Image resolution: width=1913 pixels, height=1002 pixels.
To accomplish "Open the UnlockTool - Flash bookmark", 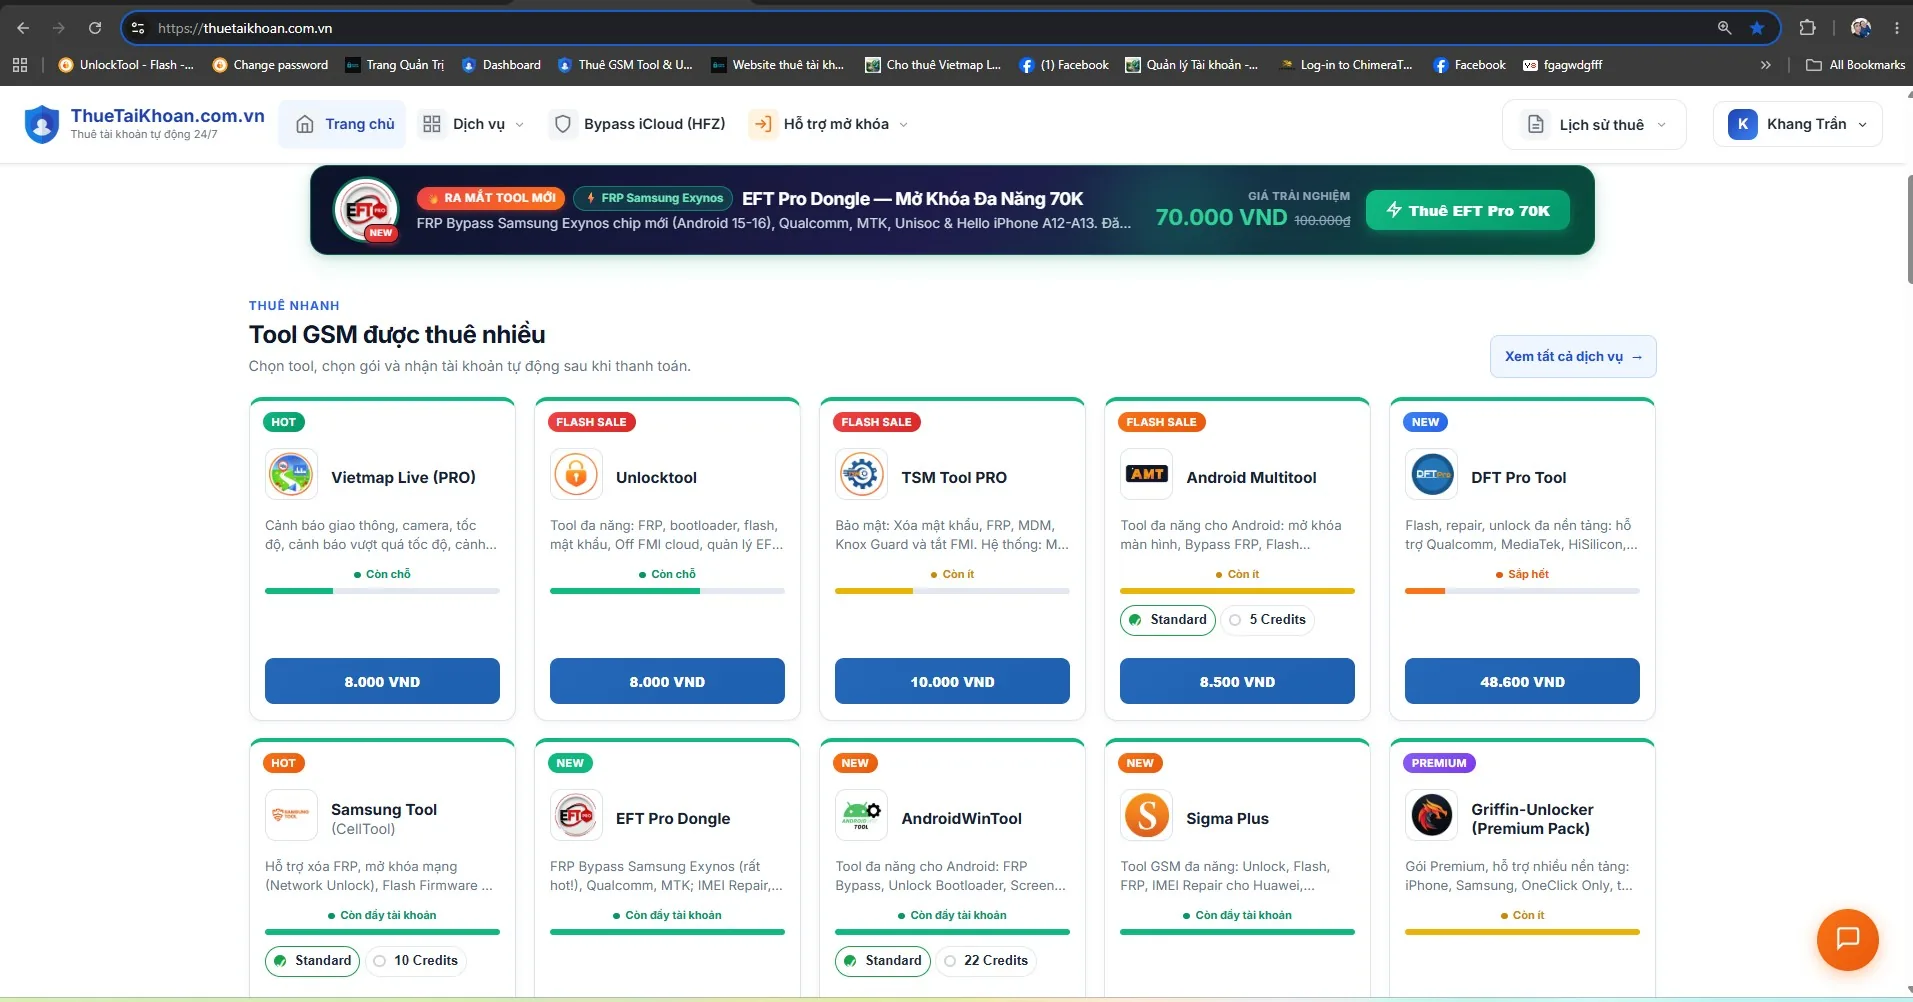I will pyautogui.click(x=126, y=65).
